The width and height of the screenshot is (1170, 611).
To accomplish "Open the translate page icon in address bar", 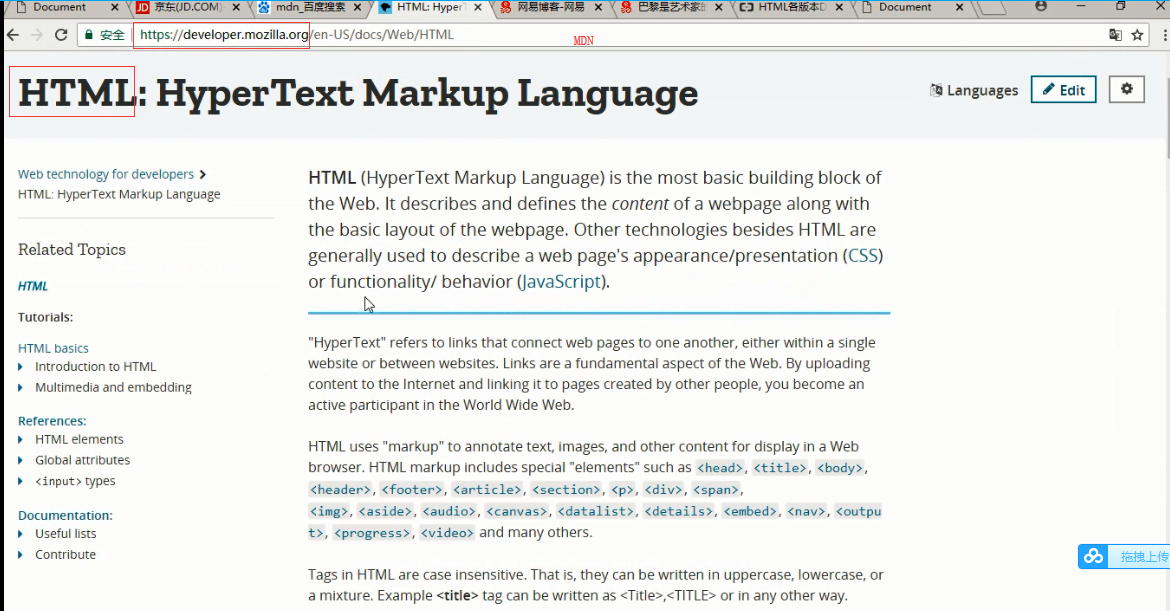I will tap(1115, 35).
